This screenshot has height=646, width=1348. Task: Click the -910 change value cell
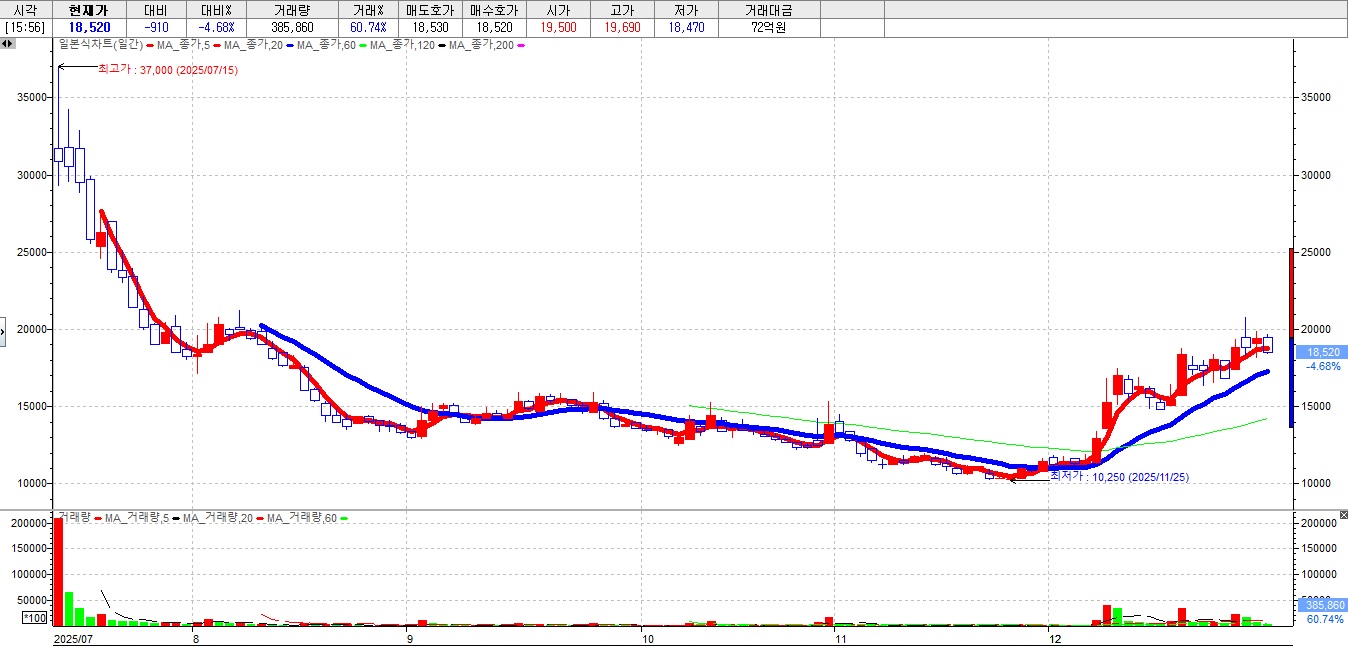pos(156,27)
